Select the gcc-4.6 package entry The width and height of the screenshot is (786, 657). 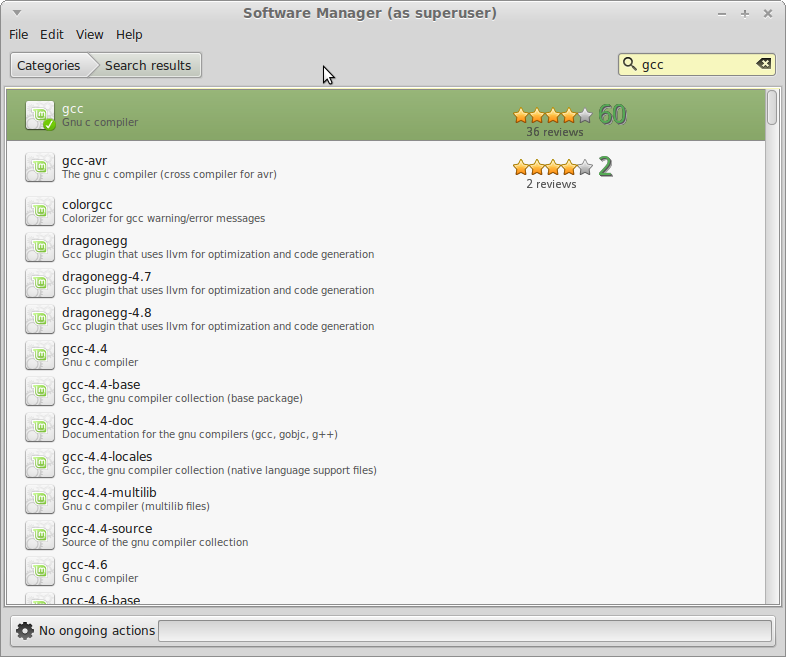[385, 572]
